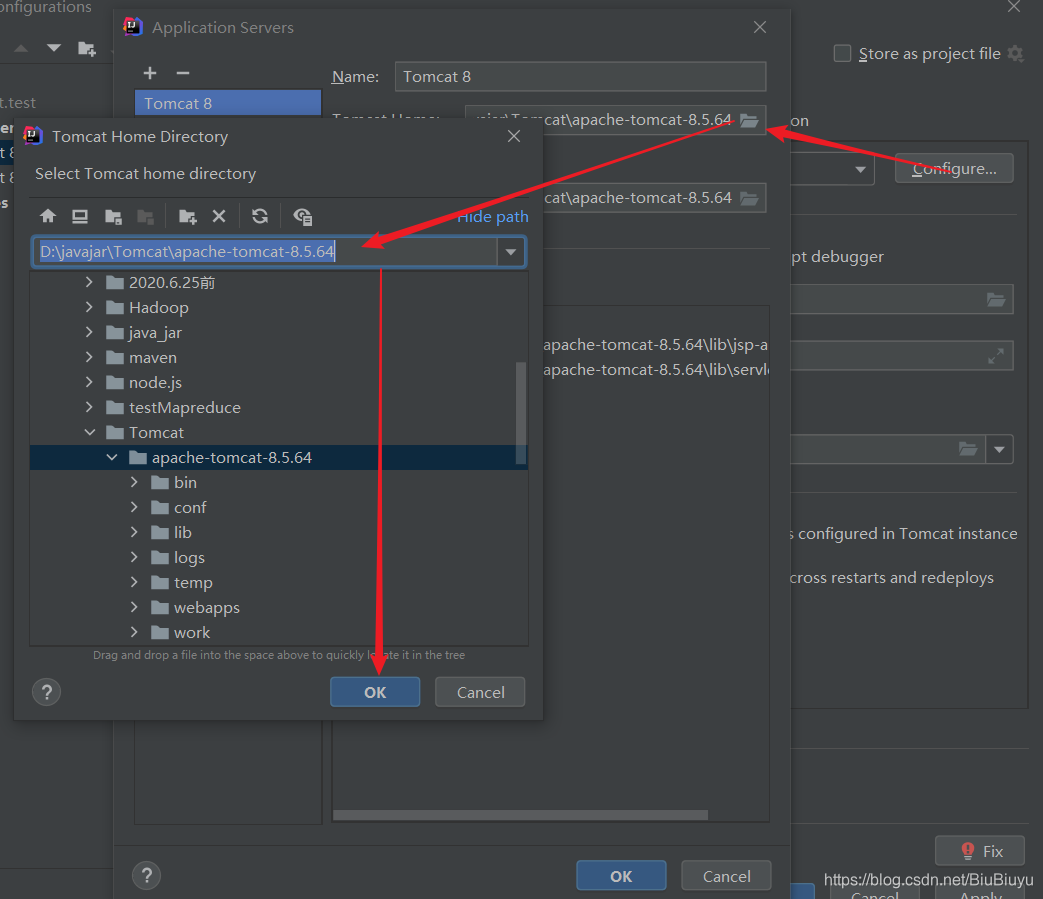The image size is (1043, 899).
Task: Click the expand field icon in run configuration
Action: [996, 356]
